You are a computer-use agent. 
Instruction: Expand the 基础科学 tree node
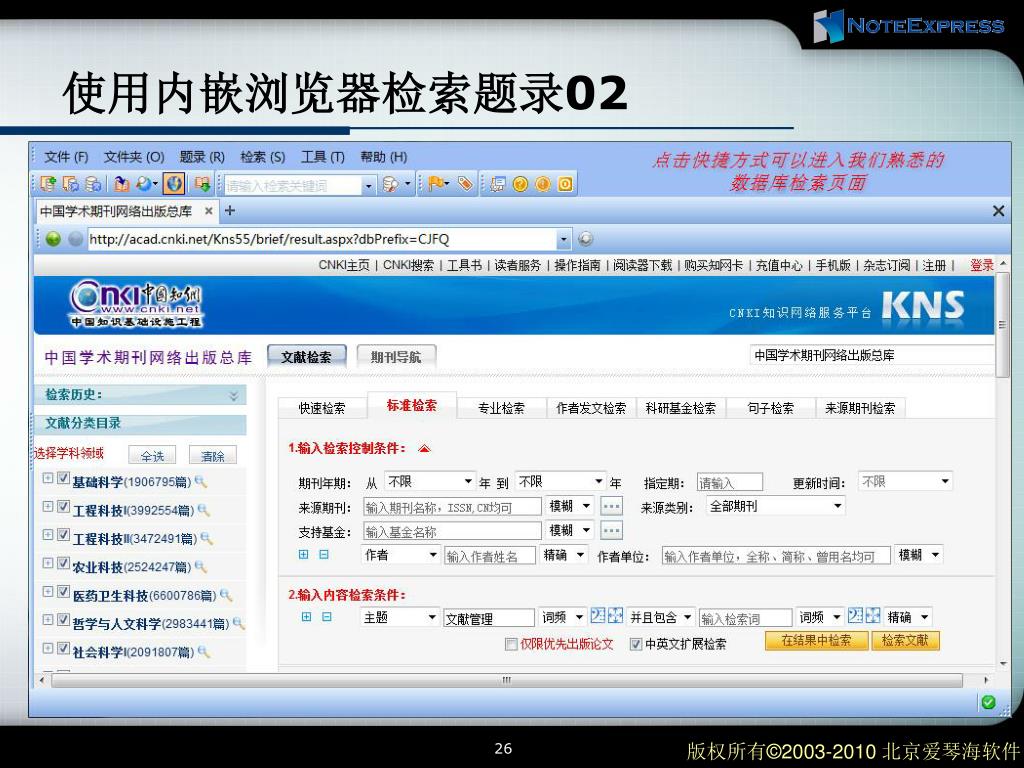click(48, 478)
